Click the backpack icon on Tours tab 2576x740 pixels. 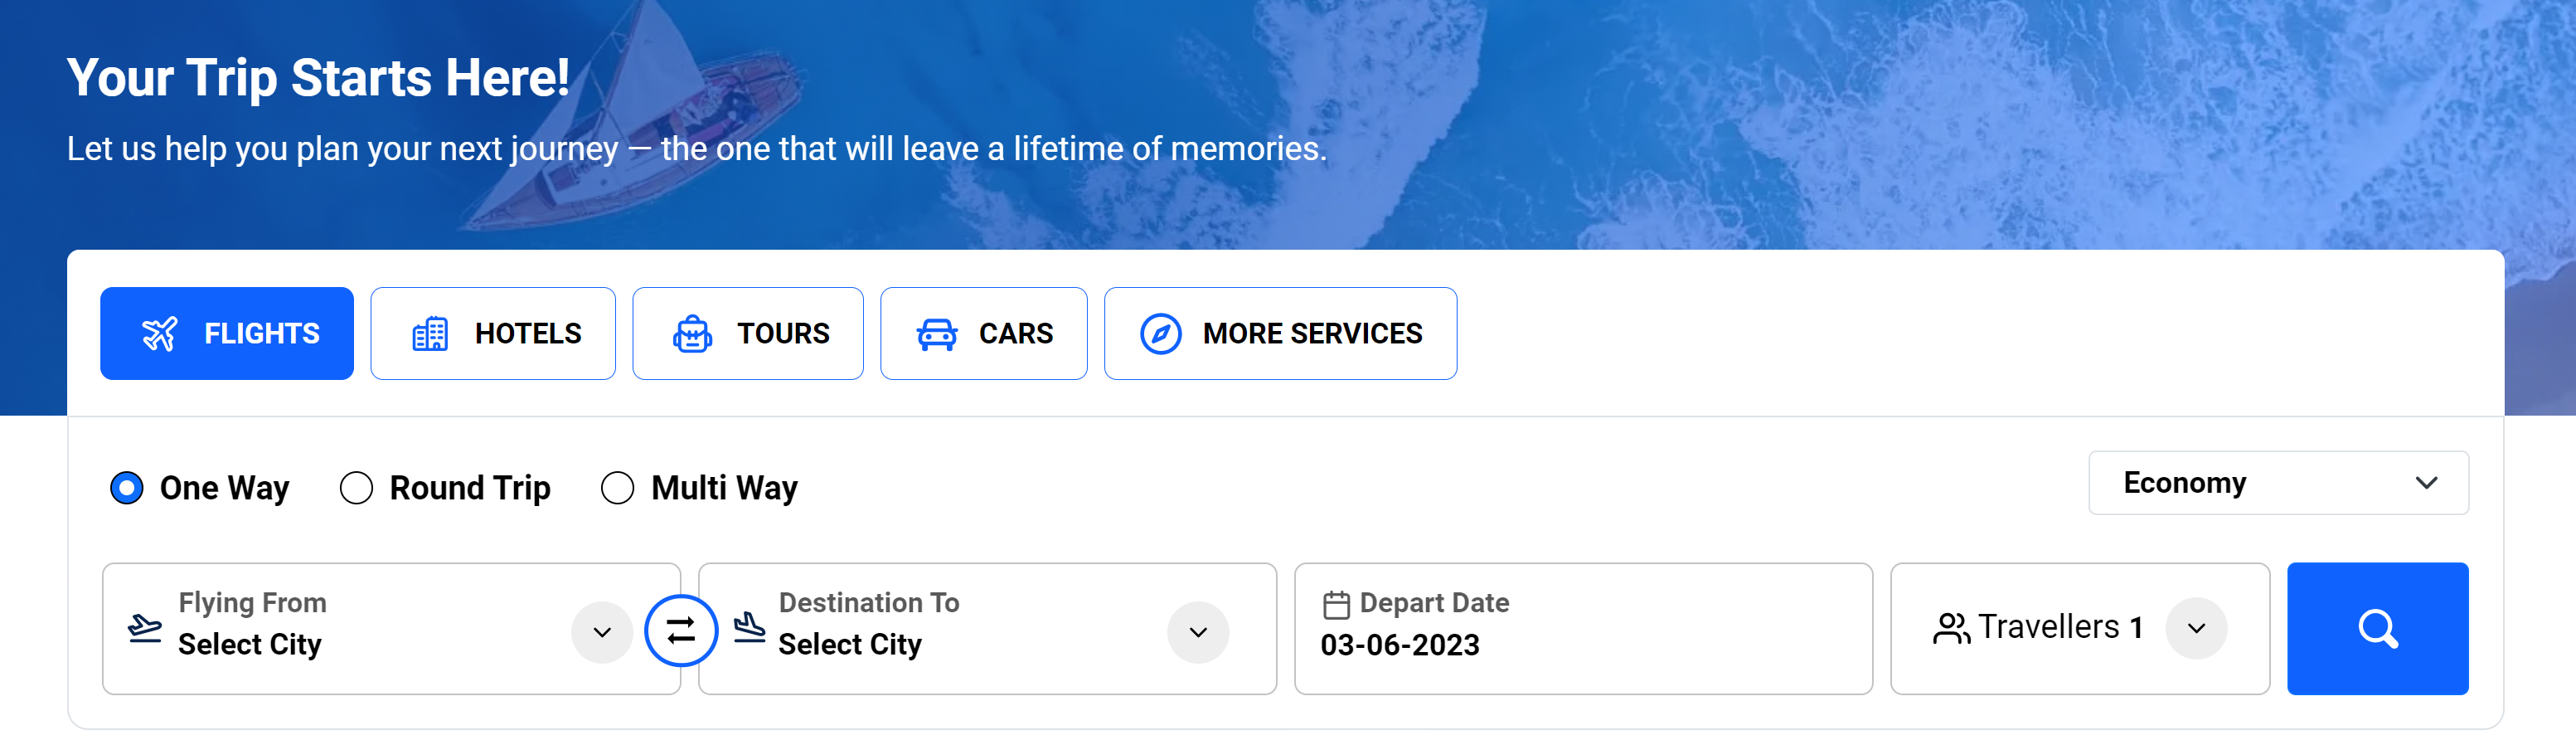pos(692,334)
